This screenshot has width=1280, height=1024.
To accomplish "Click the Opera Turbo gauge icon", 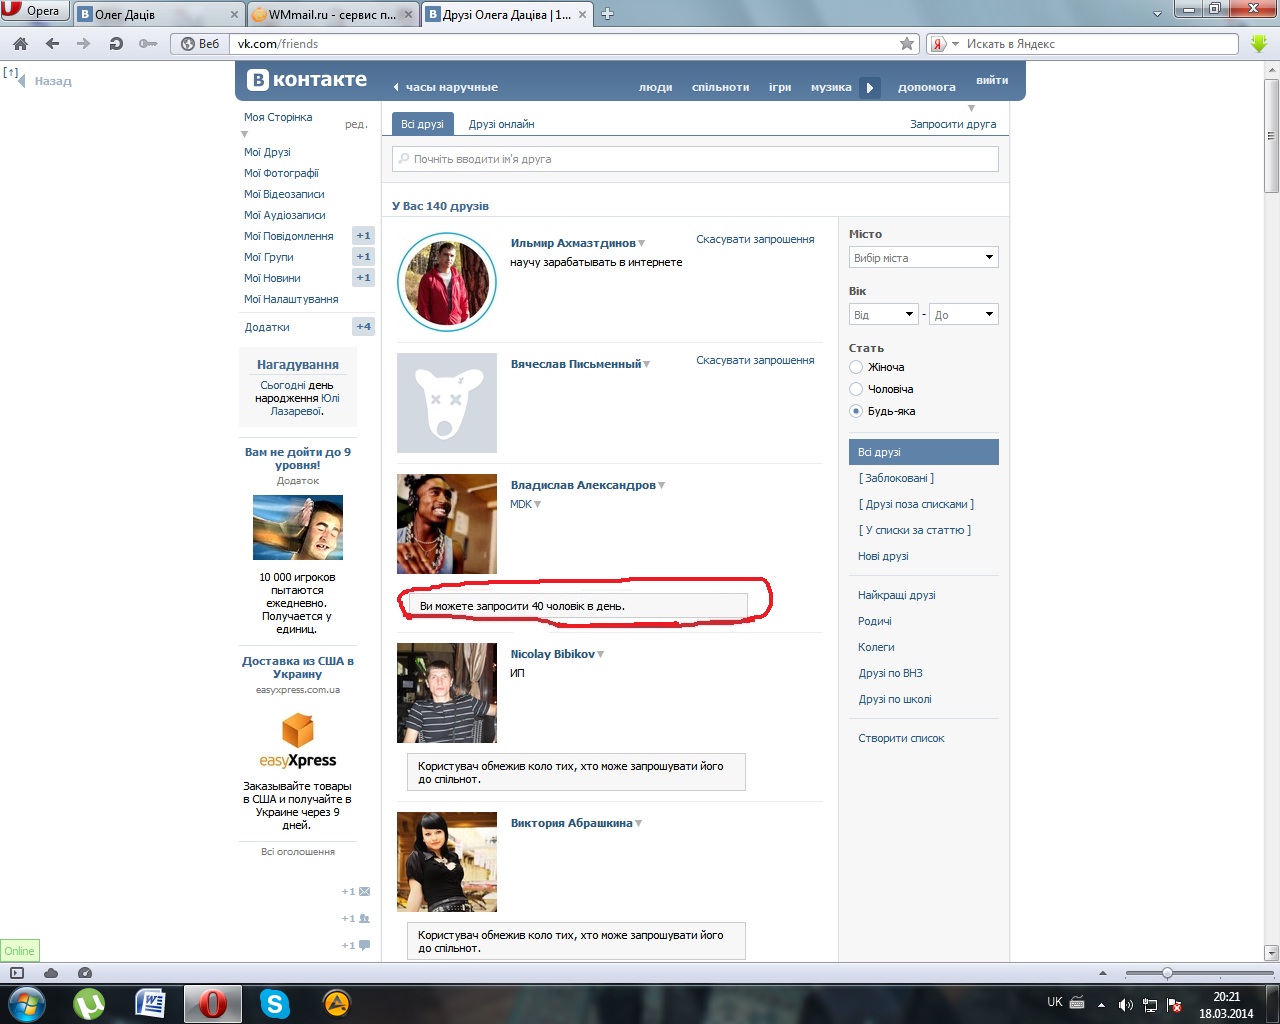I will pos(85,973).
